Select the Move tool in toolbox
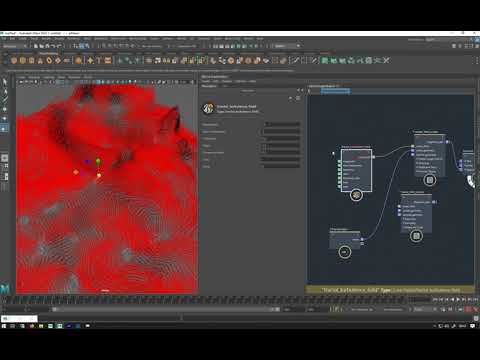 click(4, 109)
